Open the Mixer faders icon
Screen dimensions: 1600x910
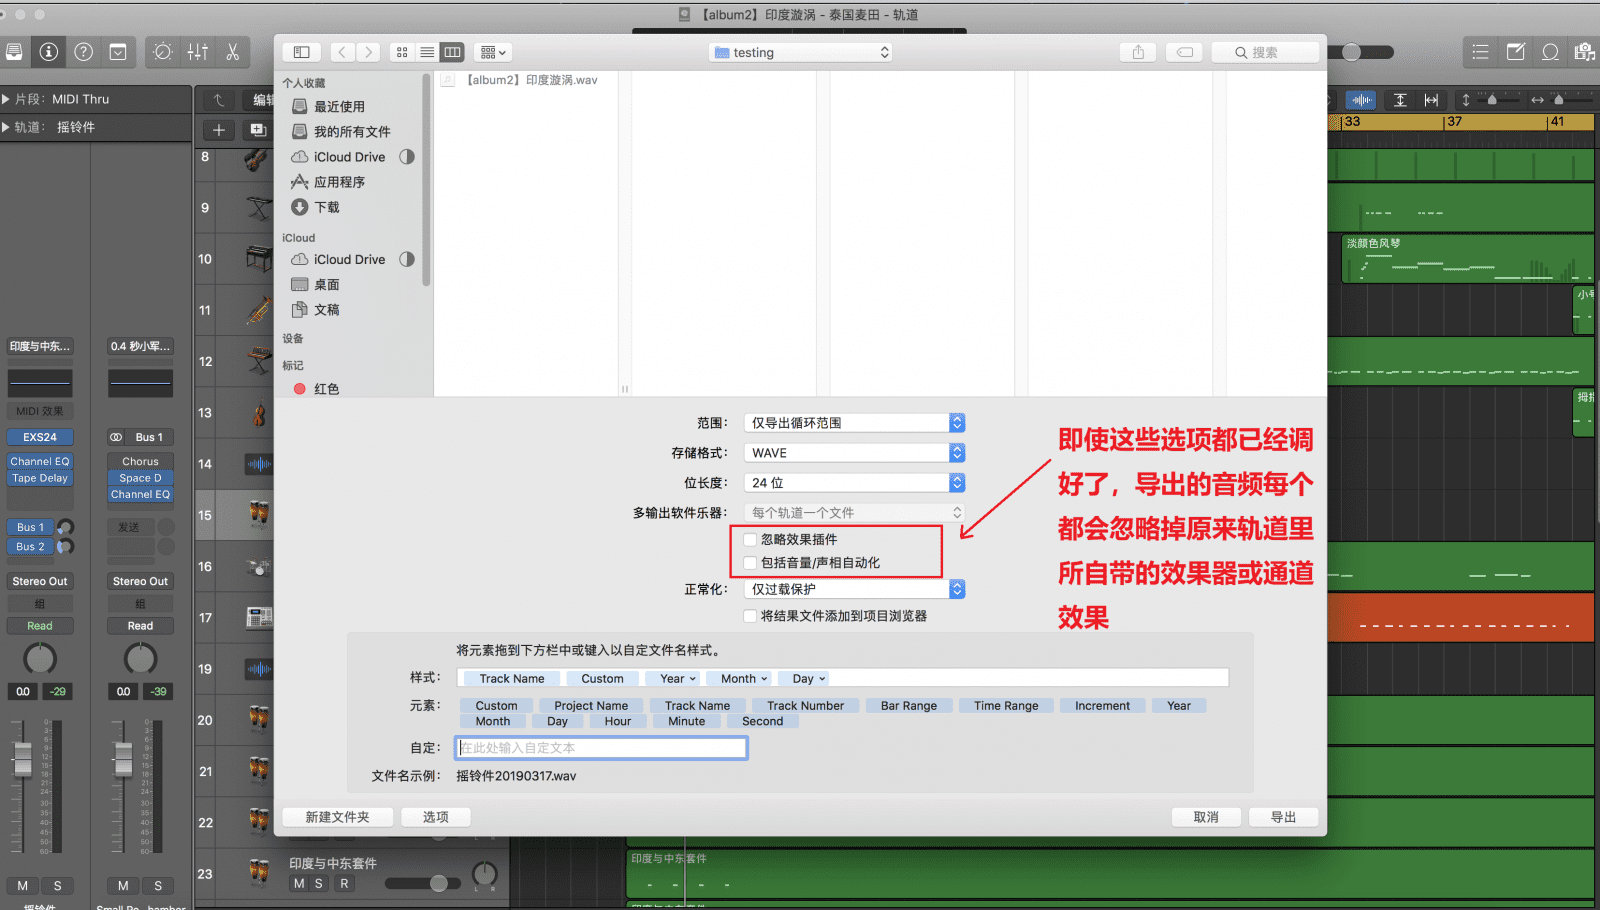coord(198,52)
